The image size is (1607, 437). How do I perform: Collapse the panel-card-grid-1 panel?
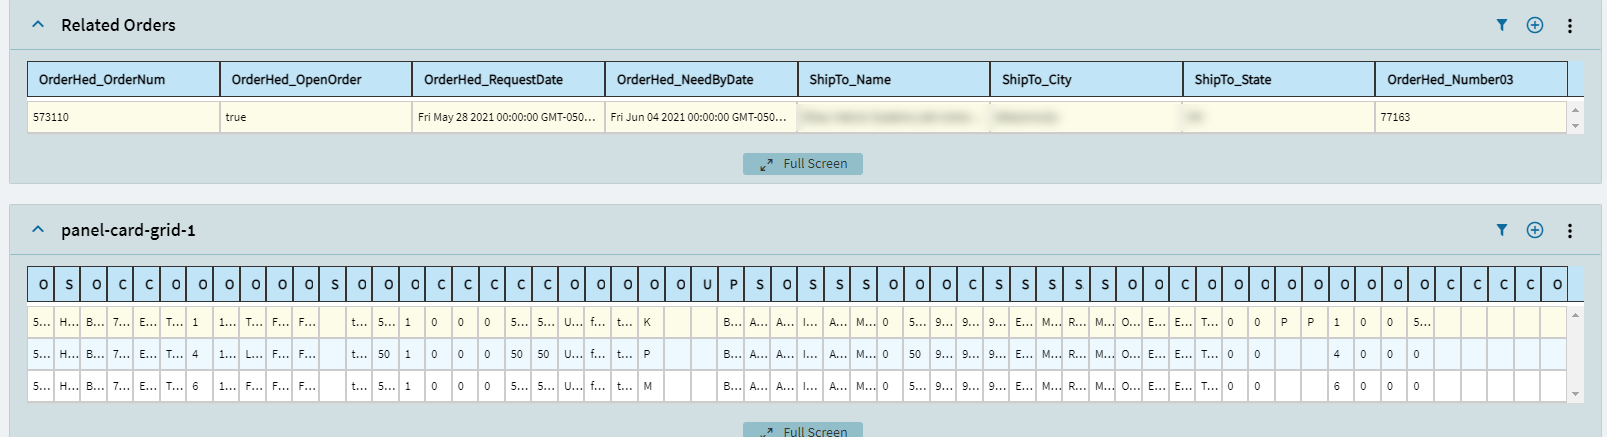pyautogui.click(x=38, y=230)
